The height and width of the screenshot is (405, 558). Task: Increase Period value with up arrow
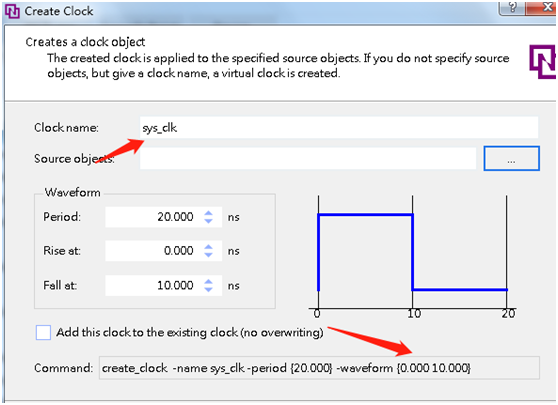point(209,213)
